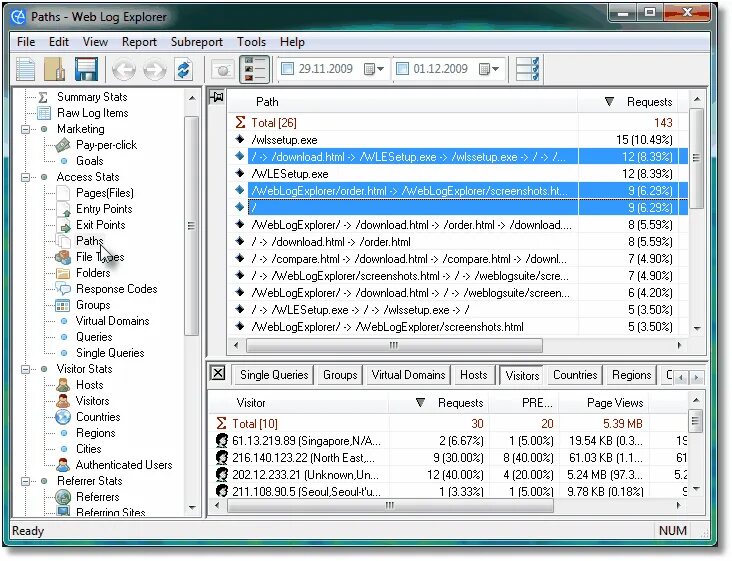
Task: Select the Goals tree item
Action: 90,161
